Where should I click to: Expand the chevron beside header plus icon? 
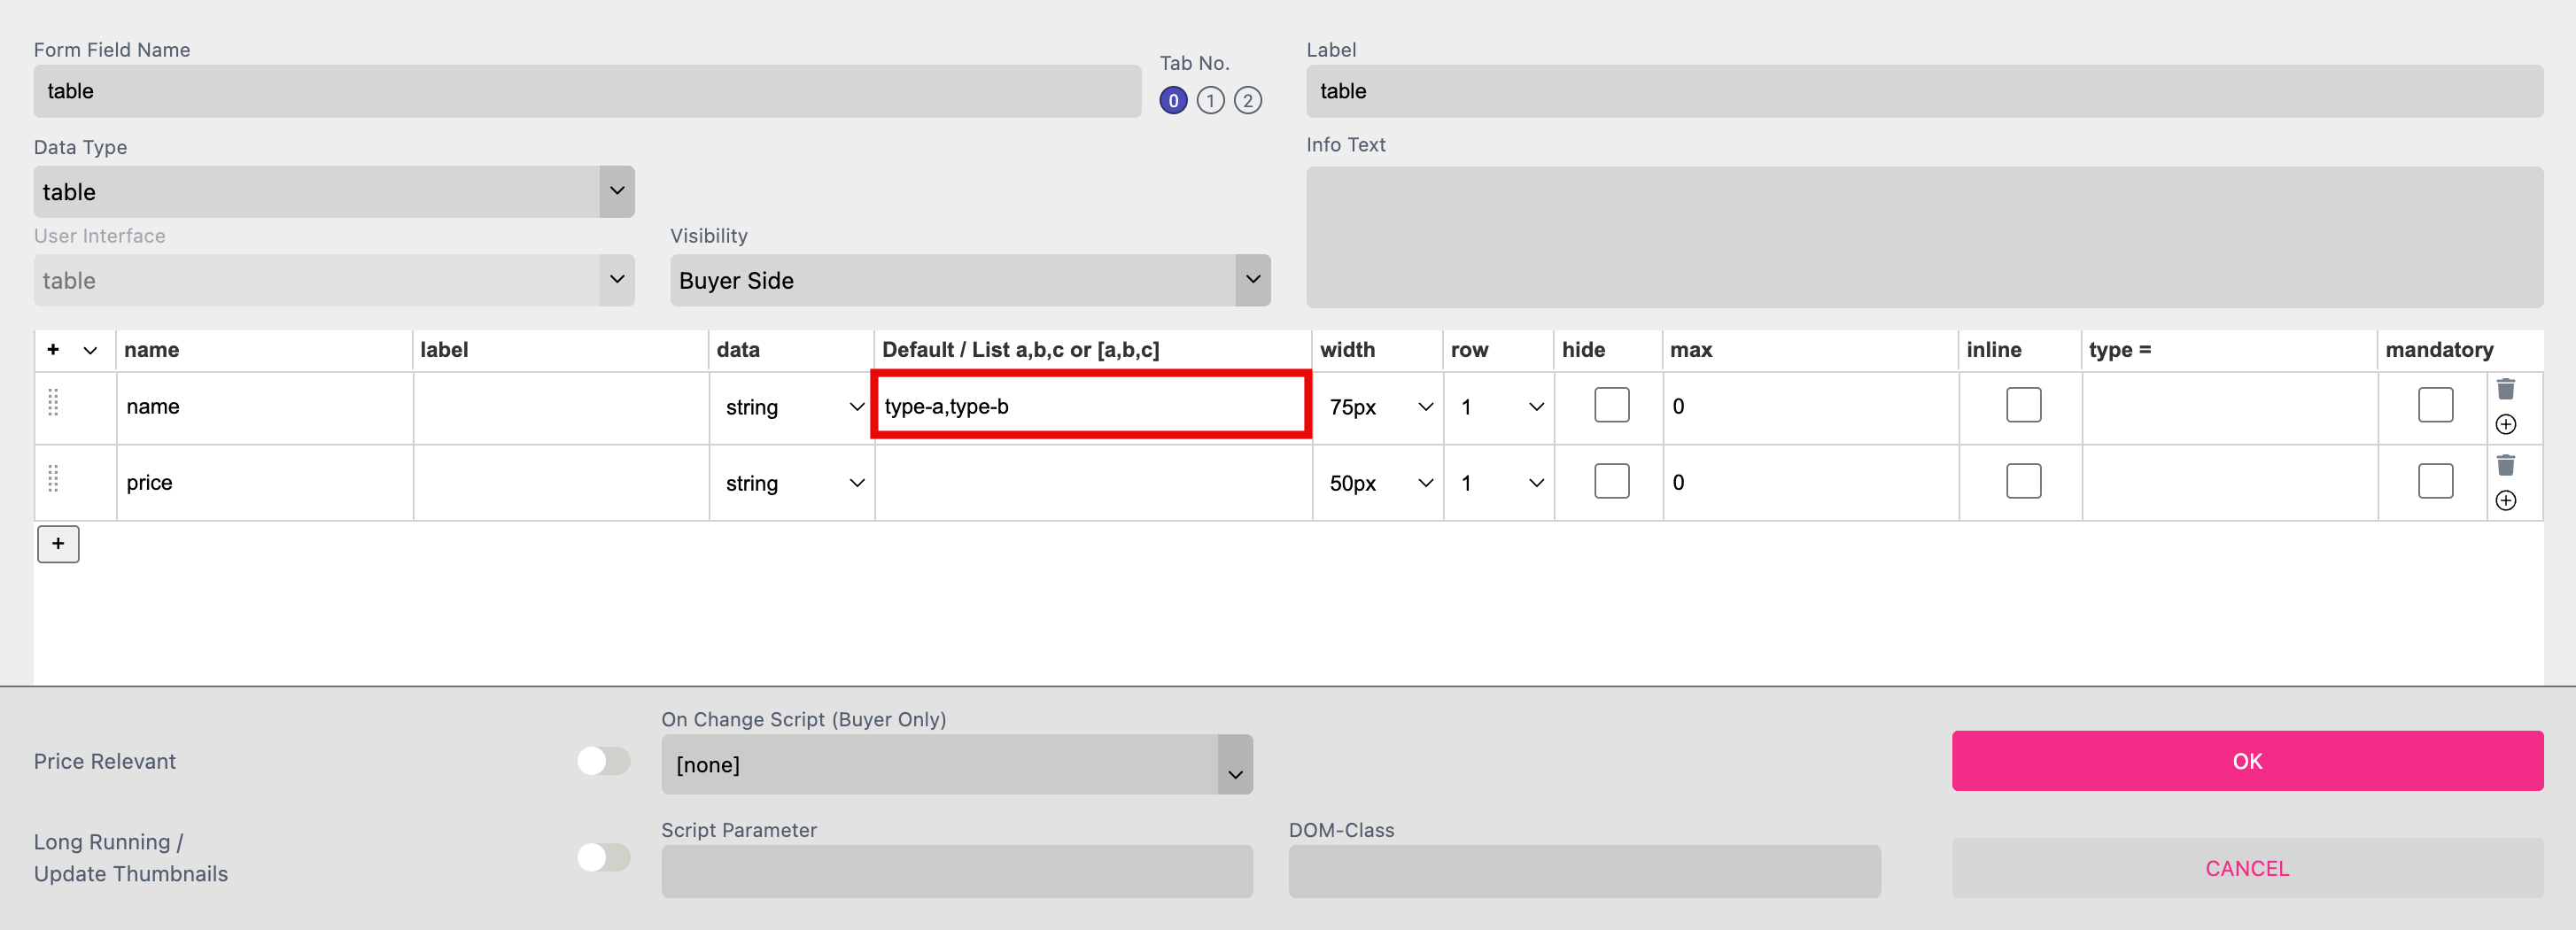pyautogui.click(x=90, y=350)
